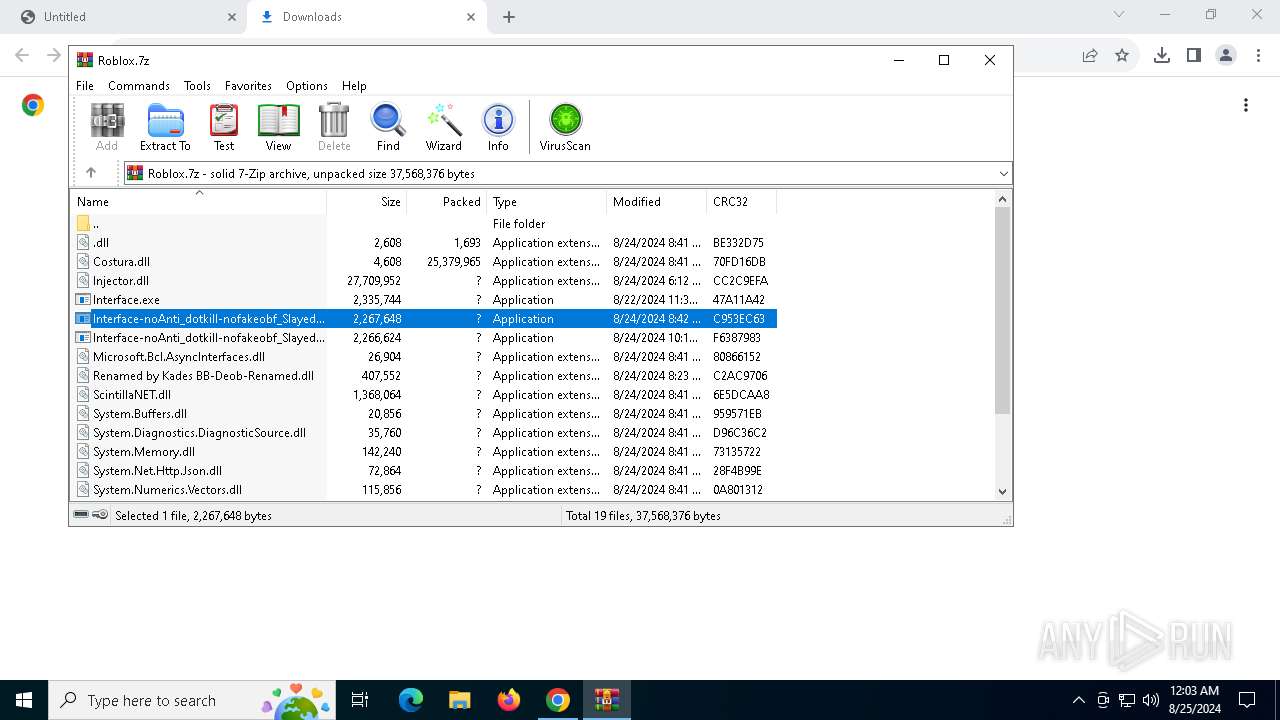Switch to Chrome on the taskbar
The image size is (1280, 720).
tap(558, 700)
